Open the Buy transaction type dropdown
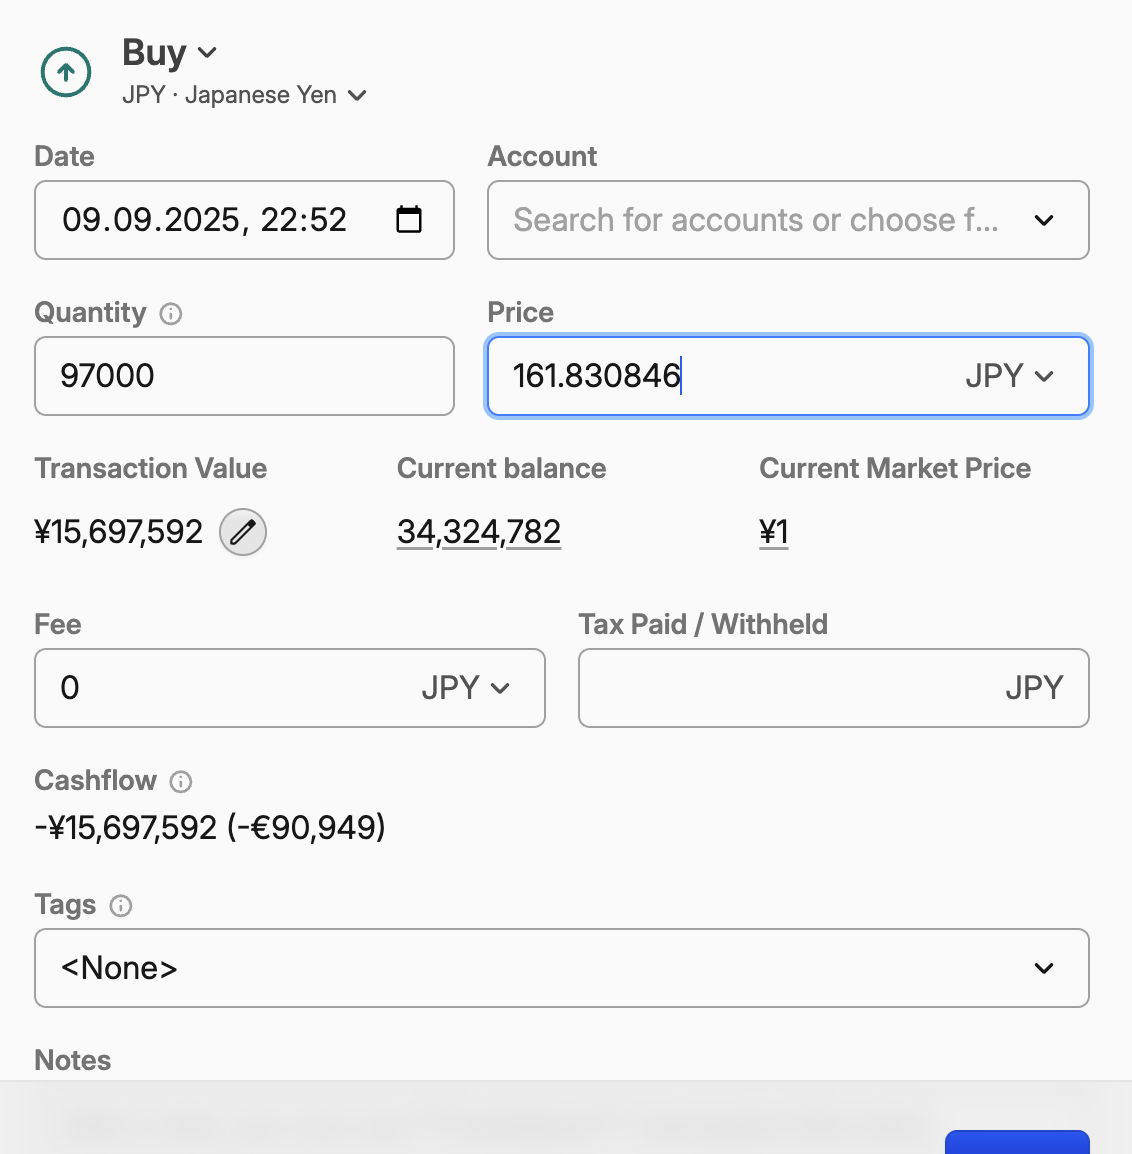Screen dimensions: 1132x1154 169,53
